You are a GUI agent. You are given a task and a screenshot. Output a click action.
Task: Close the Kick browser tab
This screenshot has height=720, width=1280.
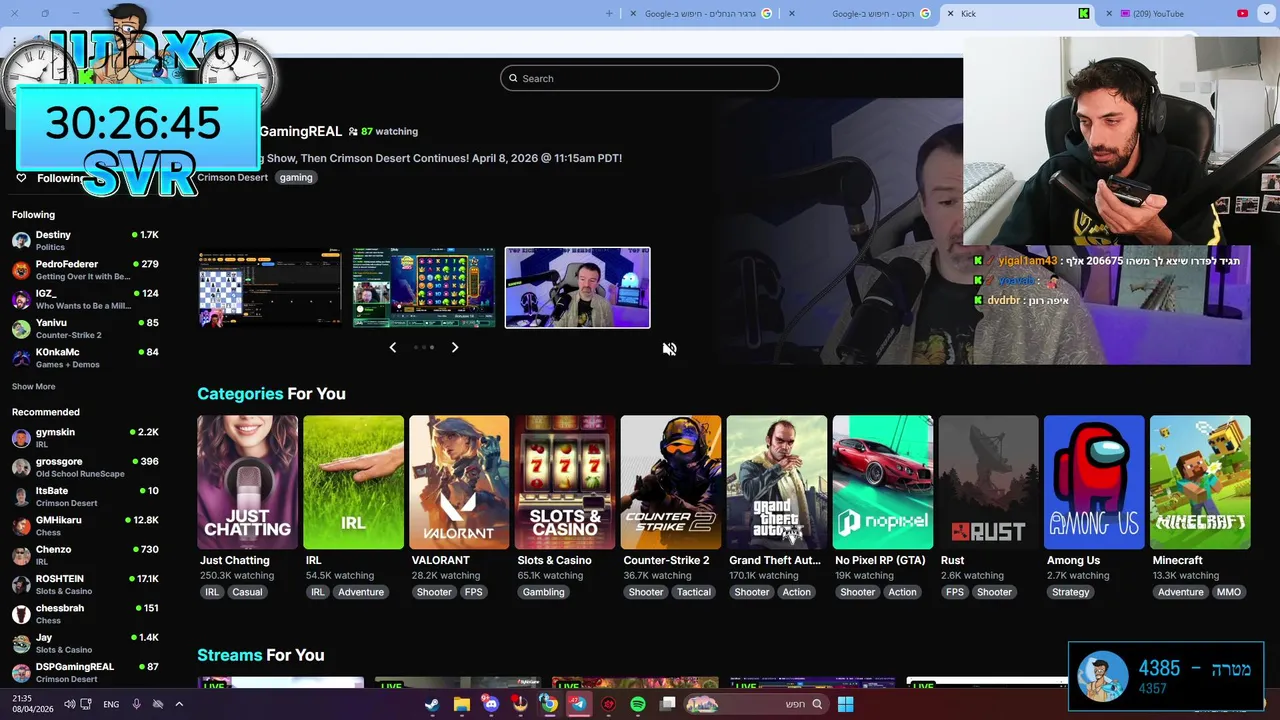[950, 14]
